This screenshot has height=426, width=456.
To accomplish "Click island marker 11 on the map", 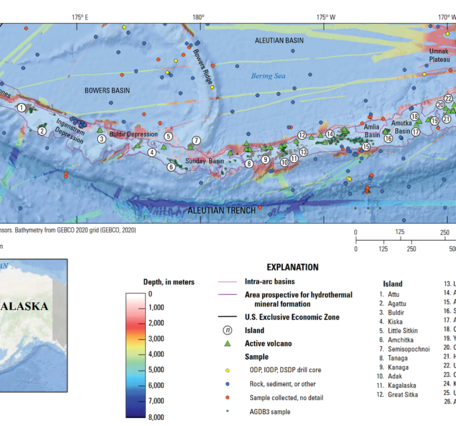I will click(294, 158).
